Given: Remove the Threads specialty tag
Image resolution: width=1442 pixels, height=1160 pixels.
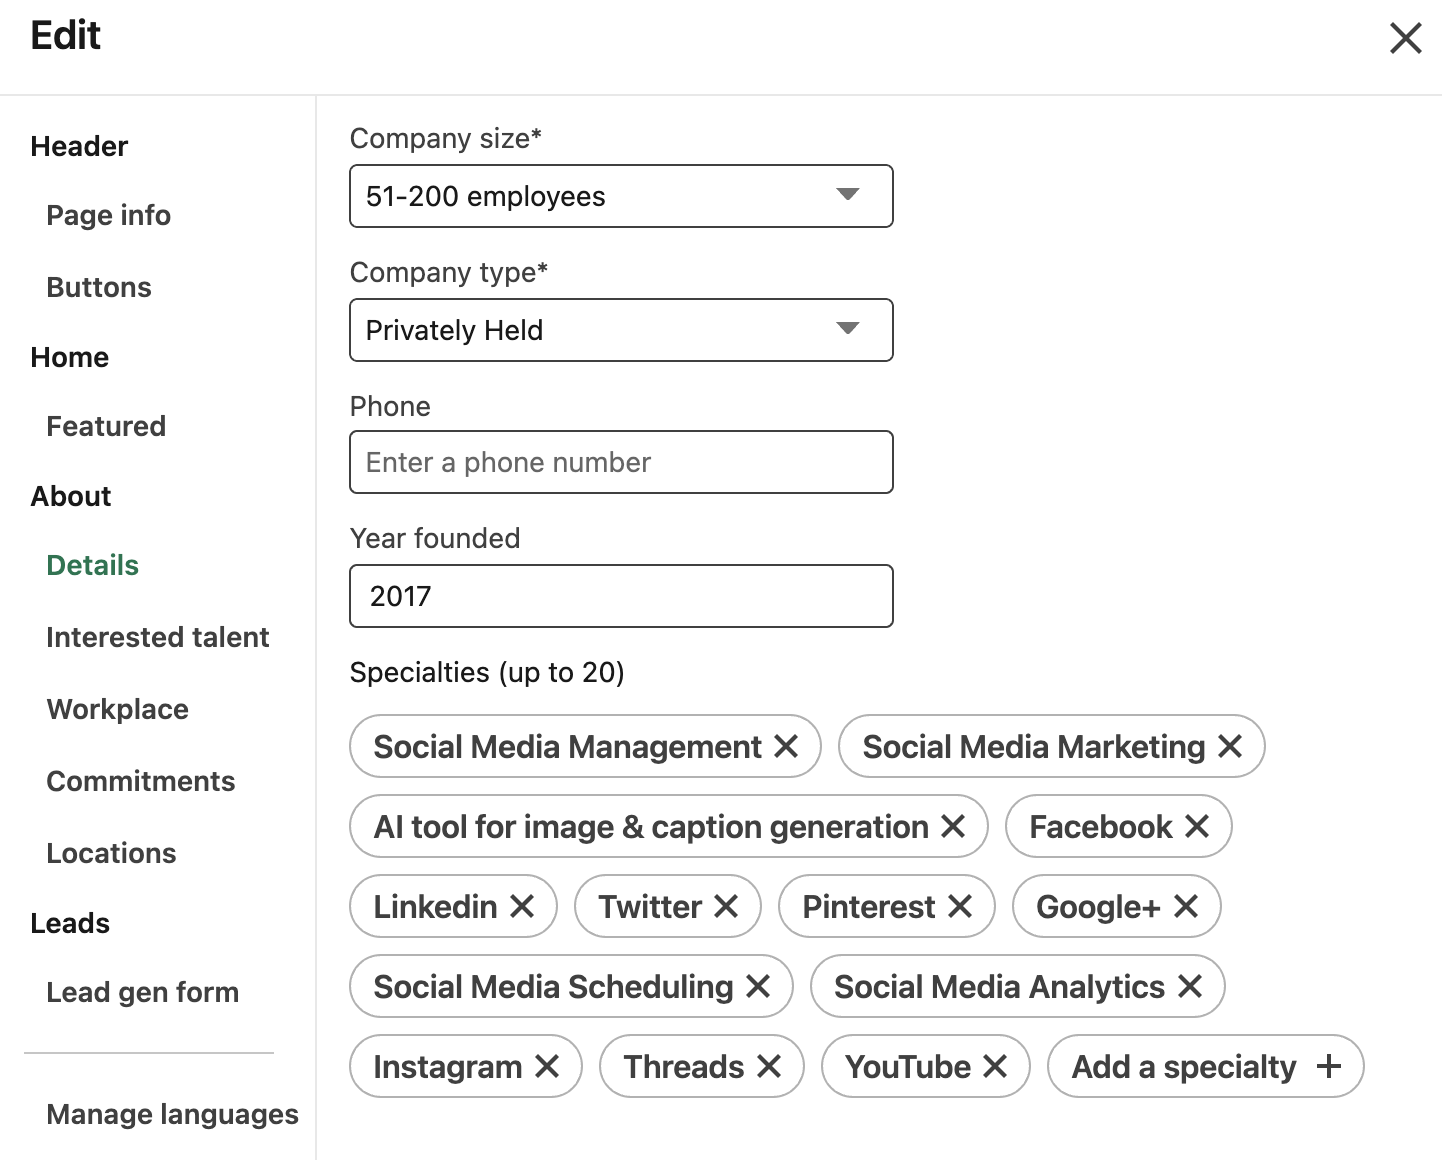Looking at the screenshot, I should coord(769,1066).
